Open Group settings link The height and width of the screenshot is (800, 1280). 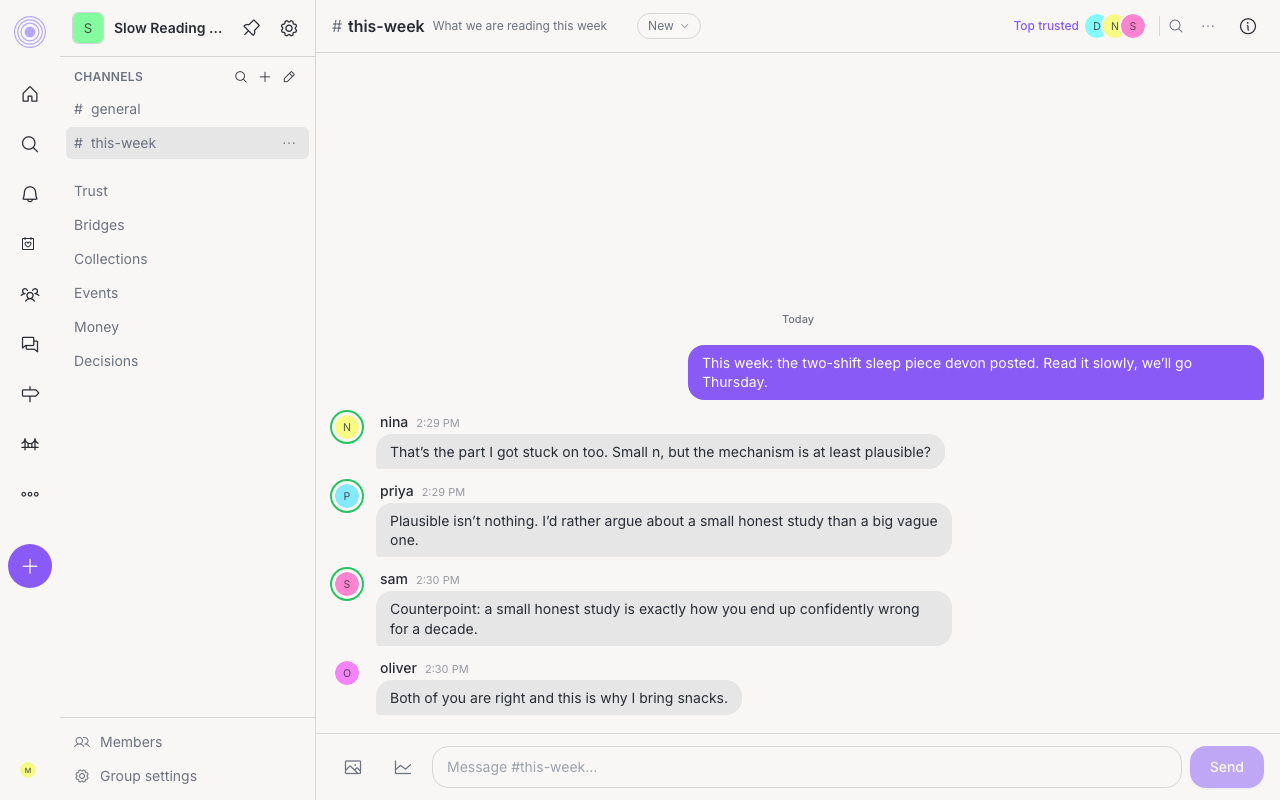(x=135, y=776)
